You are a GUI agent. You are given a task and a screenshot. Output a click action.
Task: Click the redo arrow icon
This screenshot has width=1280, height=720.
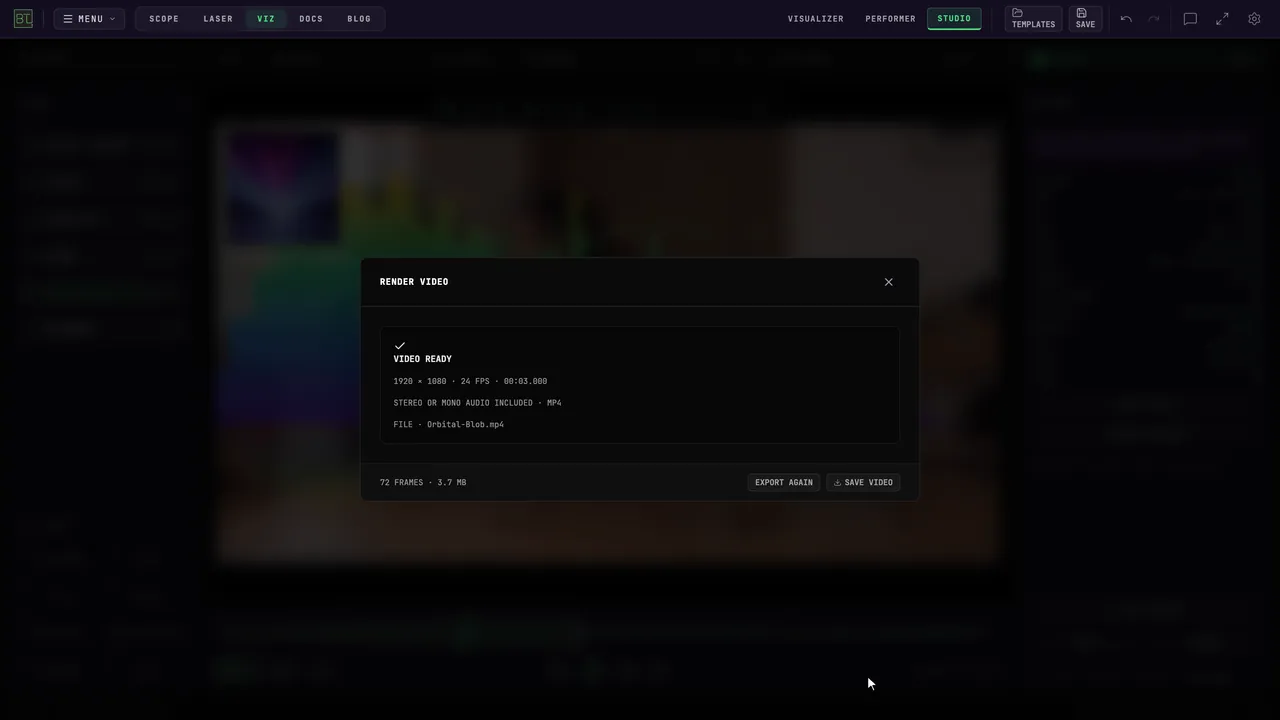[x=1154, y=19]
